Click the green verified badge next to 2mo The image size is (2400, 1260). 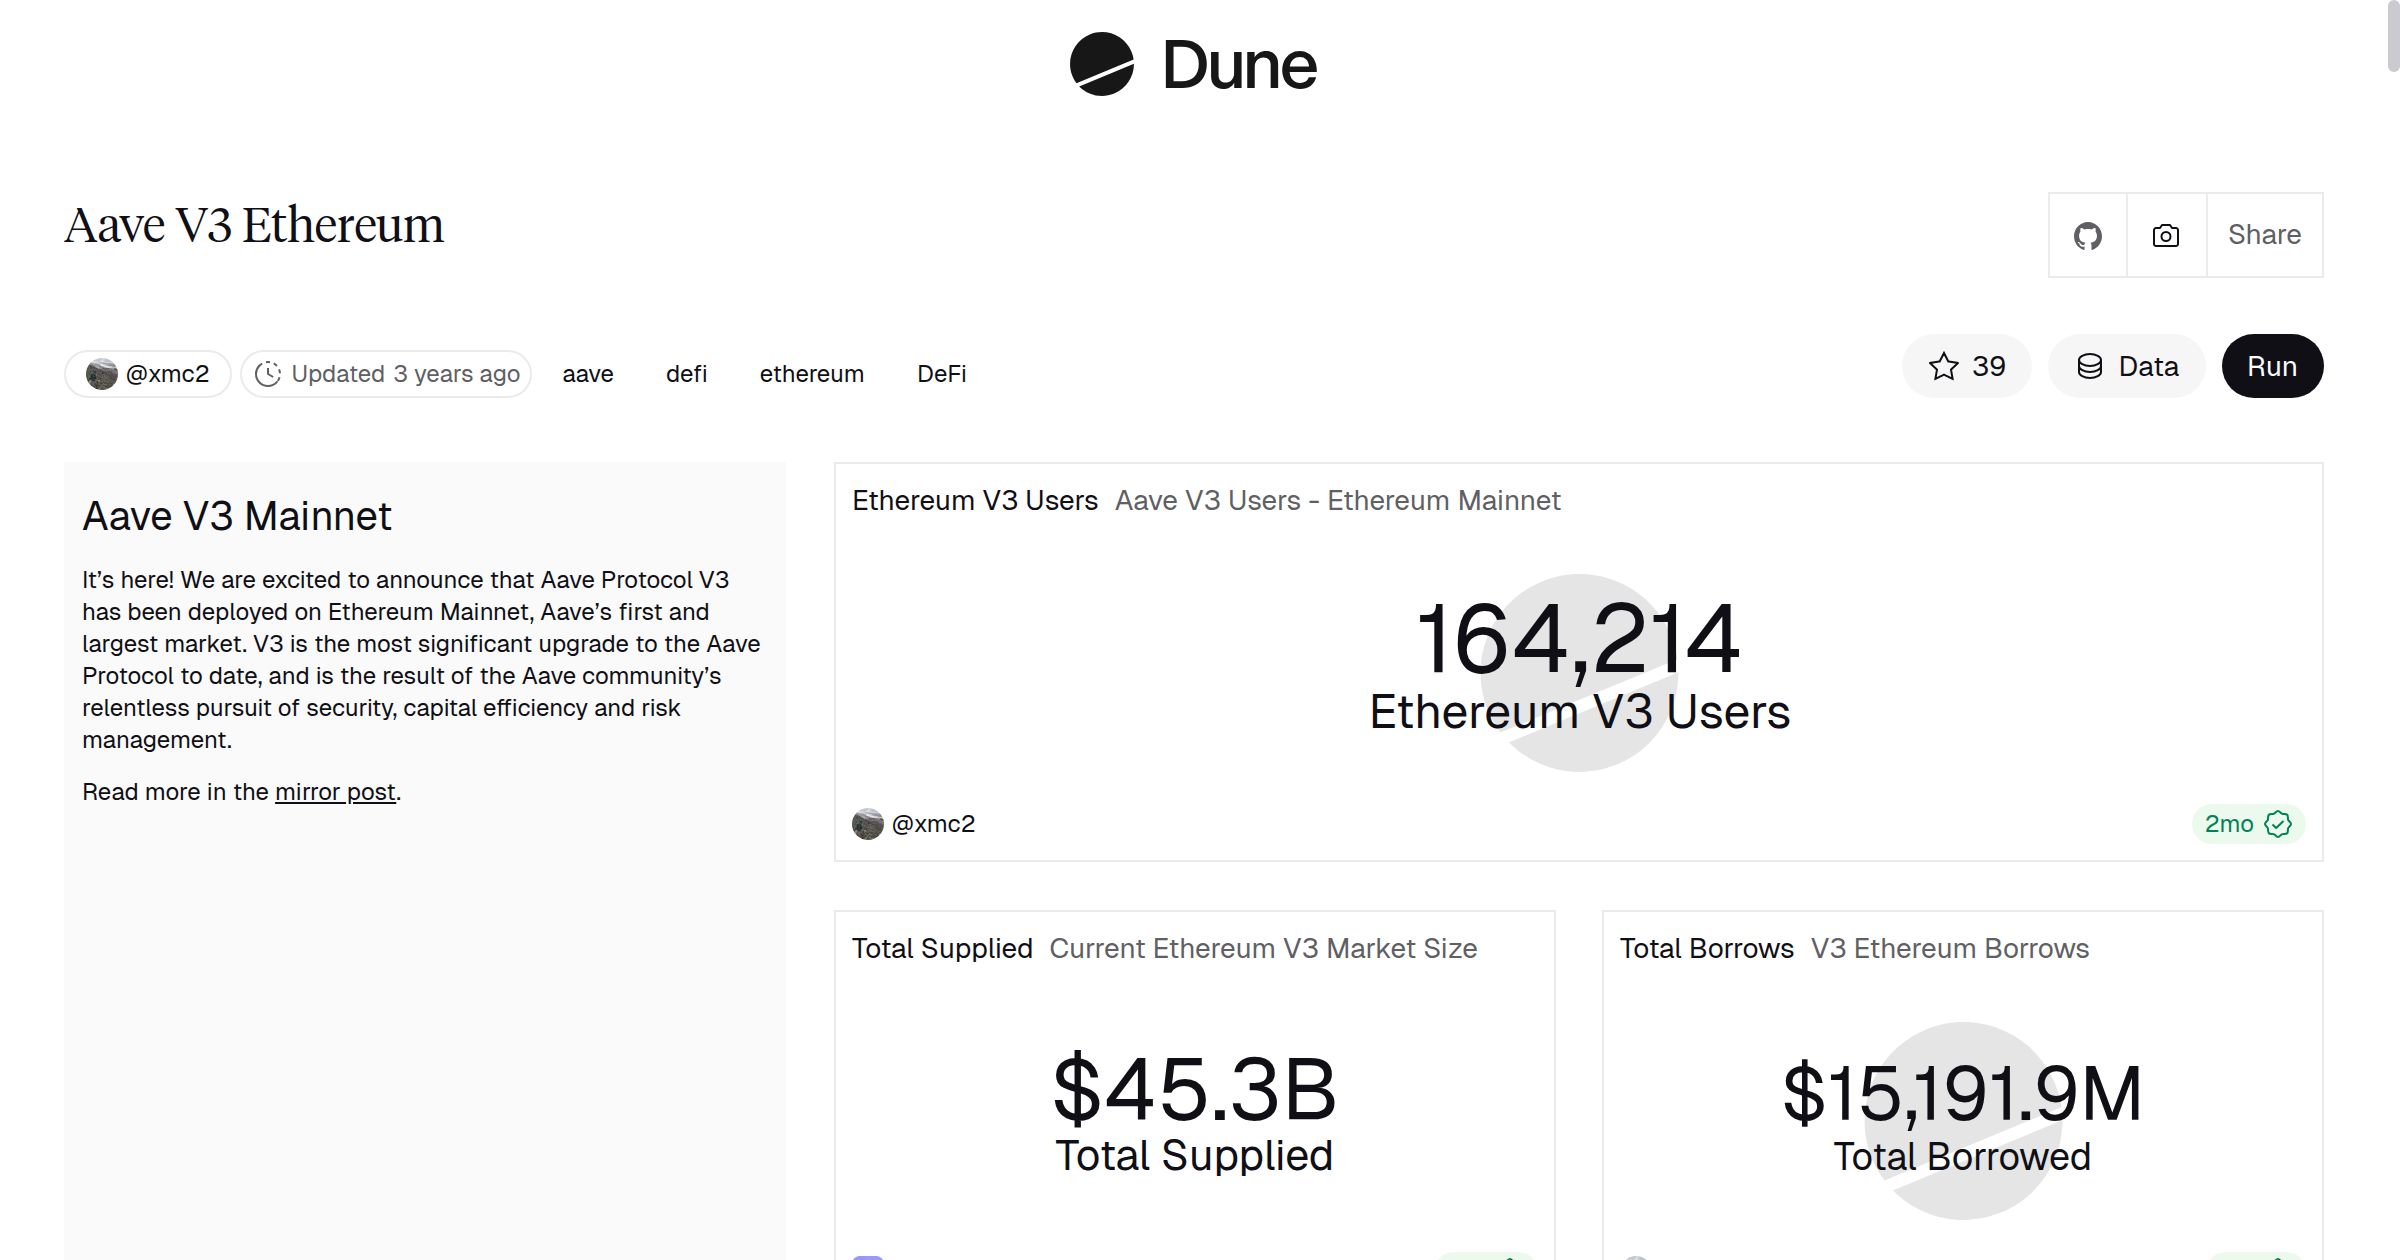click(x=2278, y=824)
